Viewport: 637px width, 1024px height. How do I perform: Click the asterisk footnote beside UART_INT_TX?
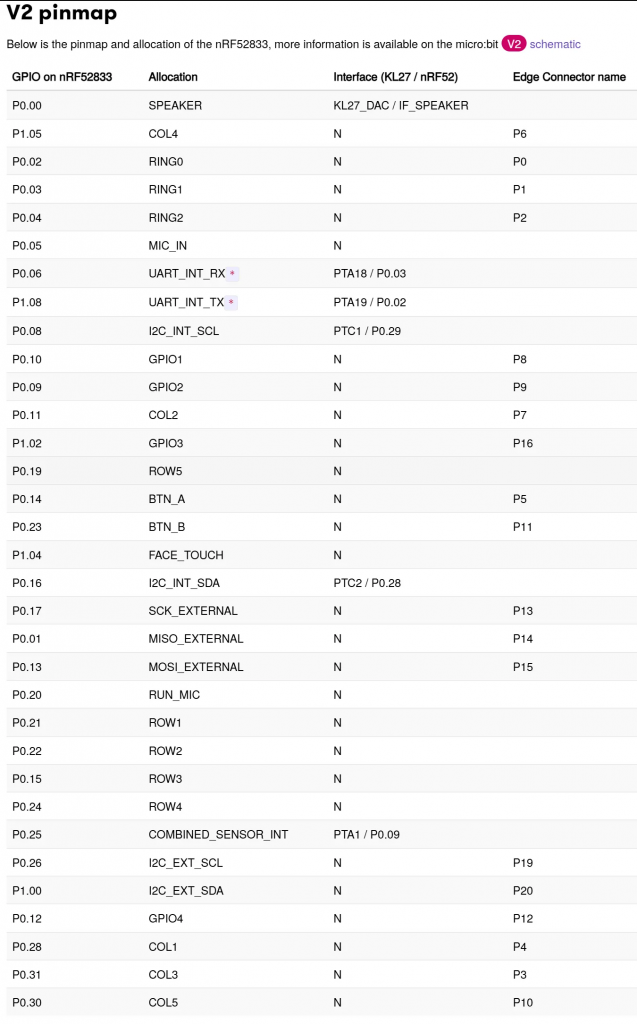point(232,302)
